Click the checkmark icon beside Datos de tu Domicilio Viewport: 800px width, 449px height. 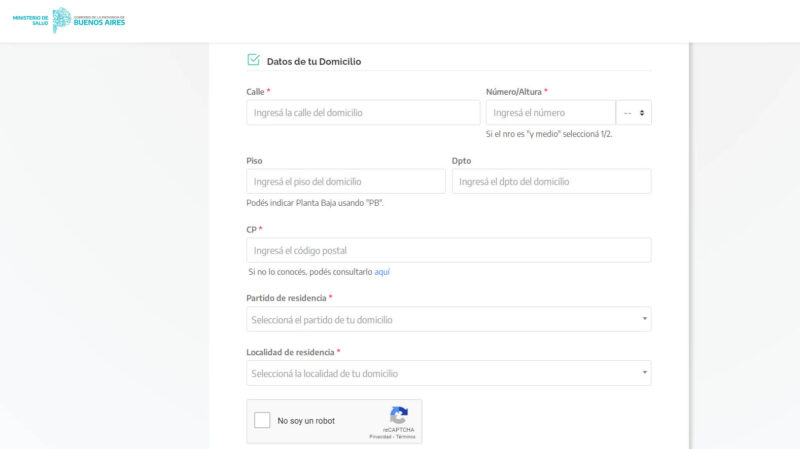(x=253, y=60)
